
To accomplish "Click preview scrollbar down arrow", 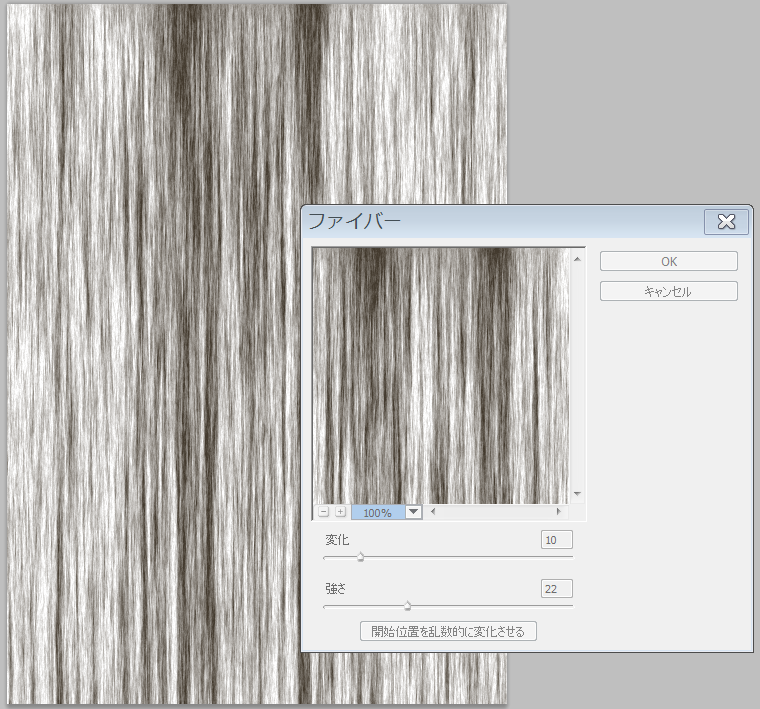I will click(x=577, y=494).
